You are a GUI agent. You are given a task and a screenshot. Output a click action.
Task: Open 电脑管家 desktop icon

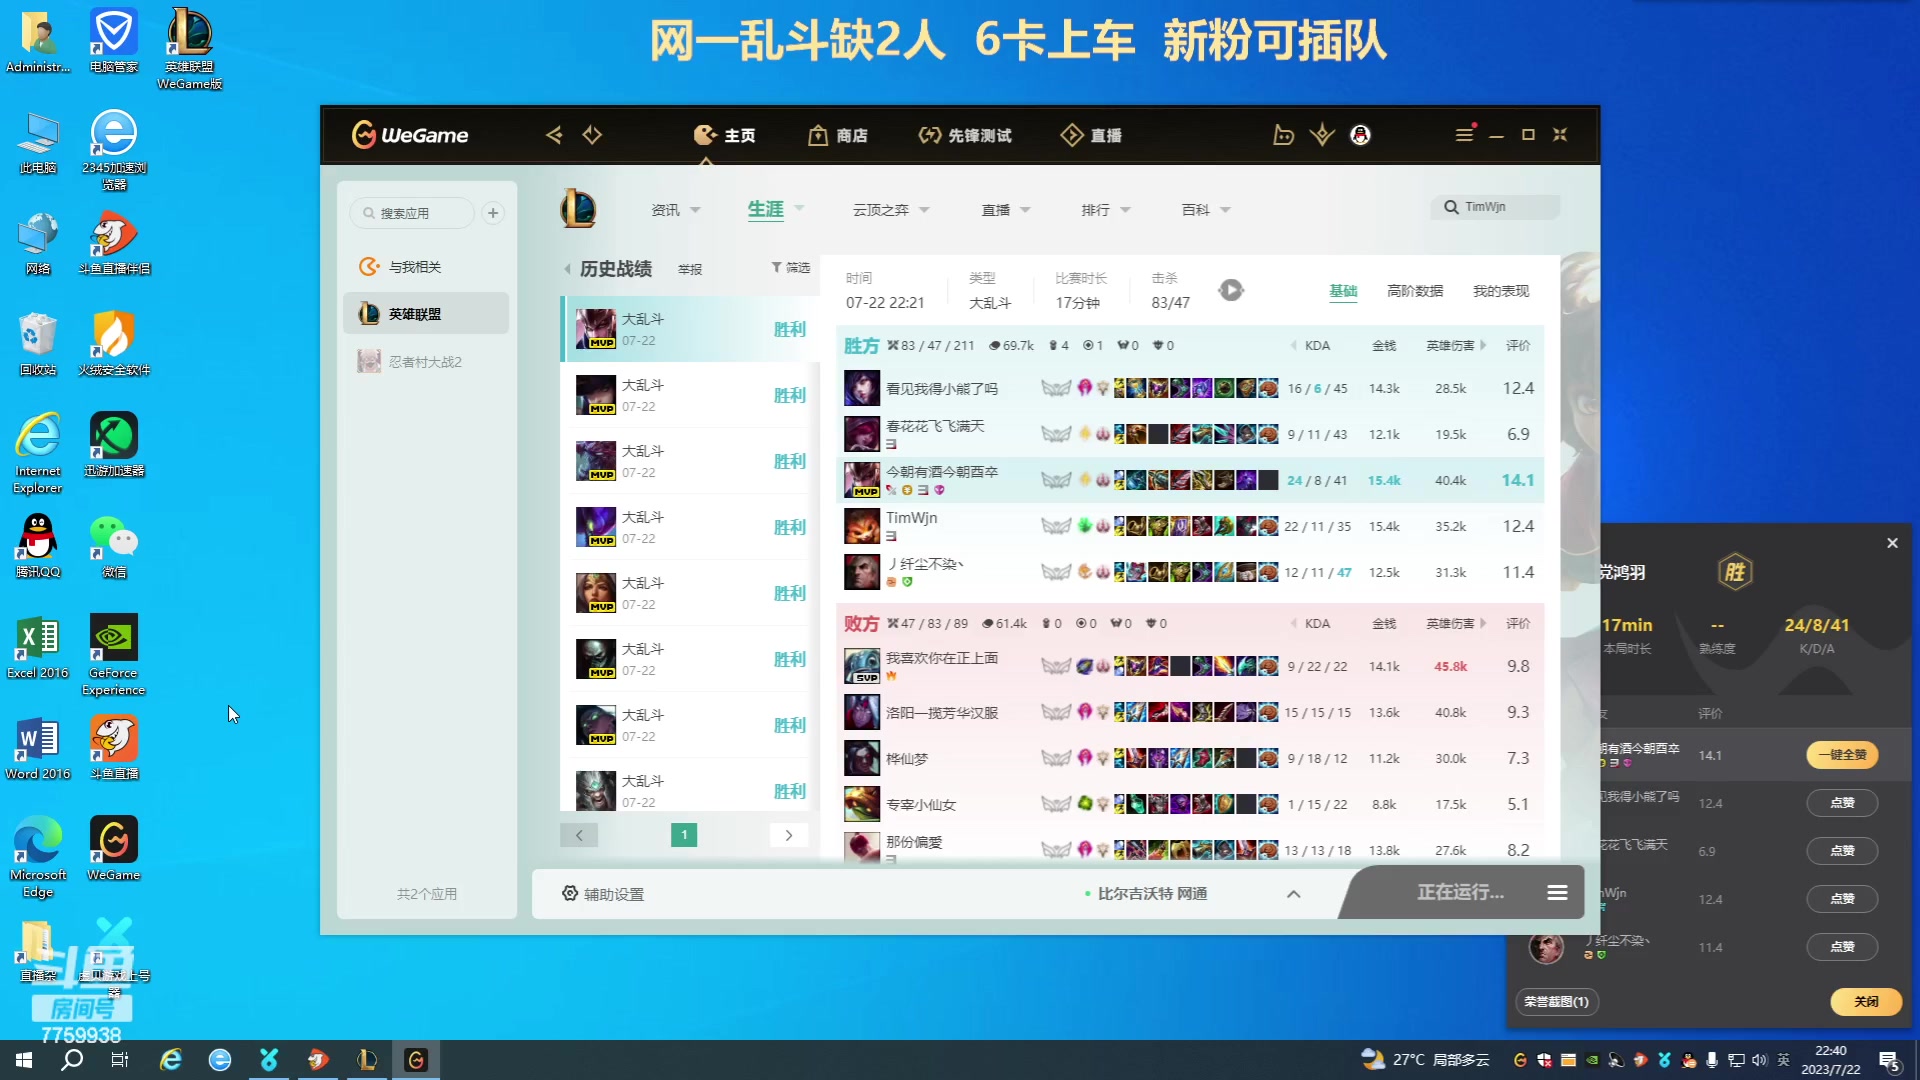114,41
